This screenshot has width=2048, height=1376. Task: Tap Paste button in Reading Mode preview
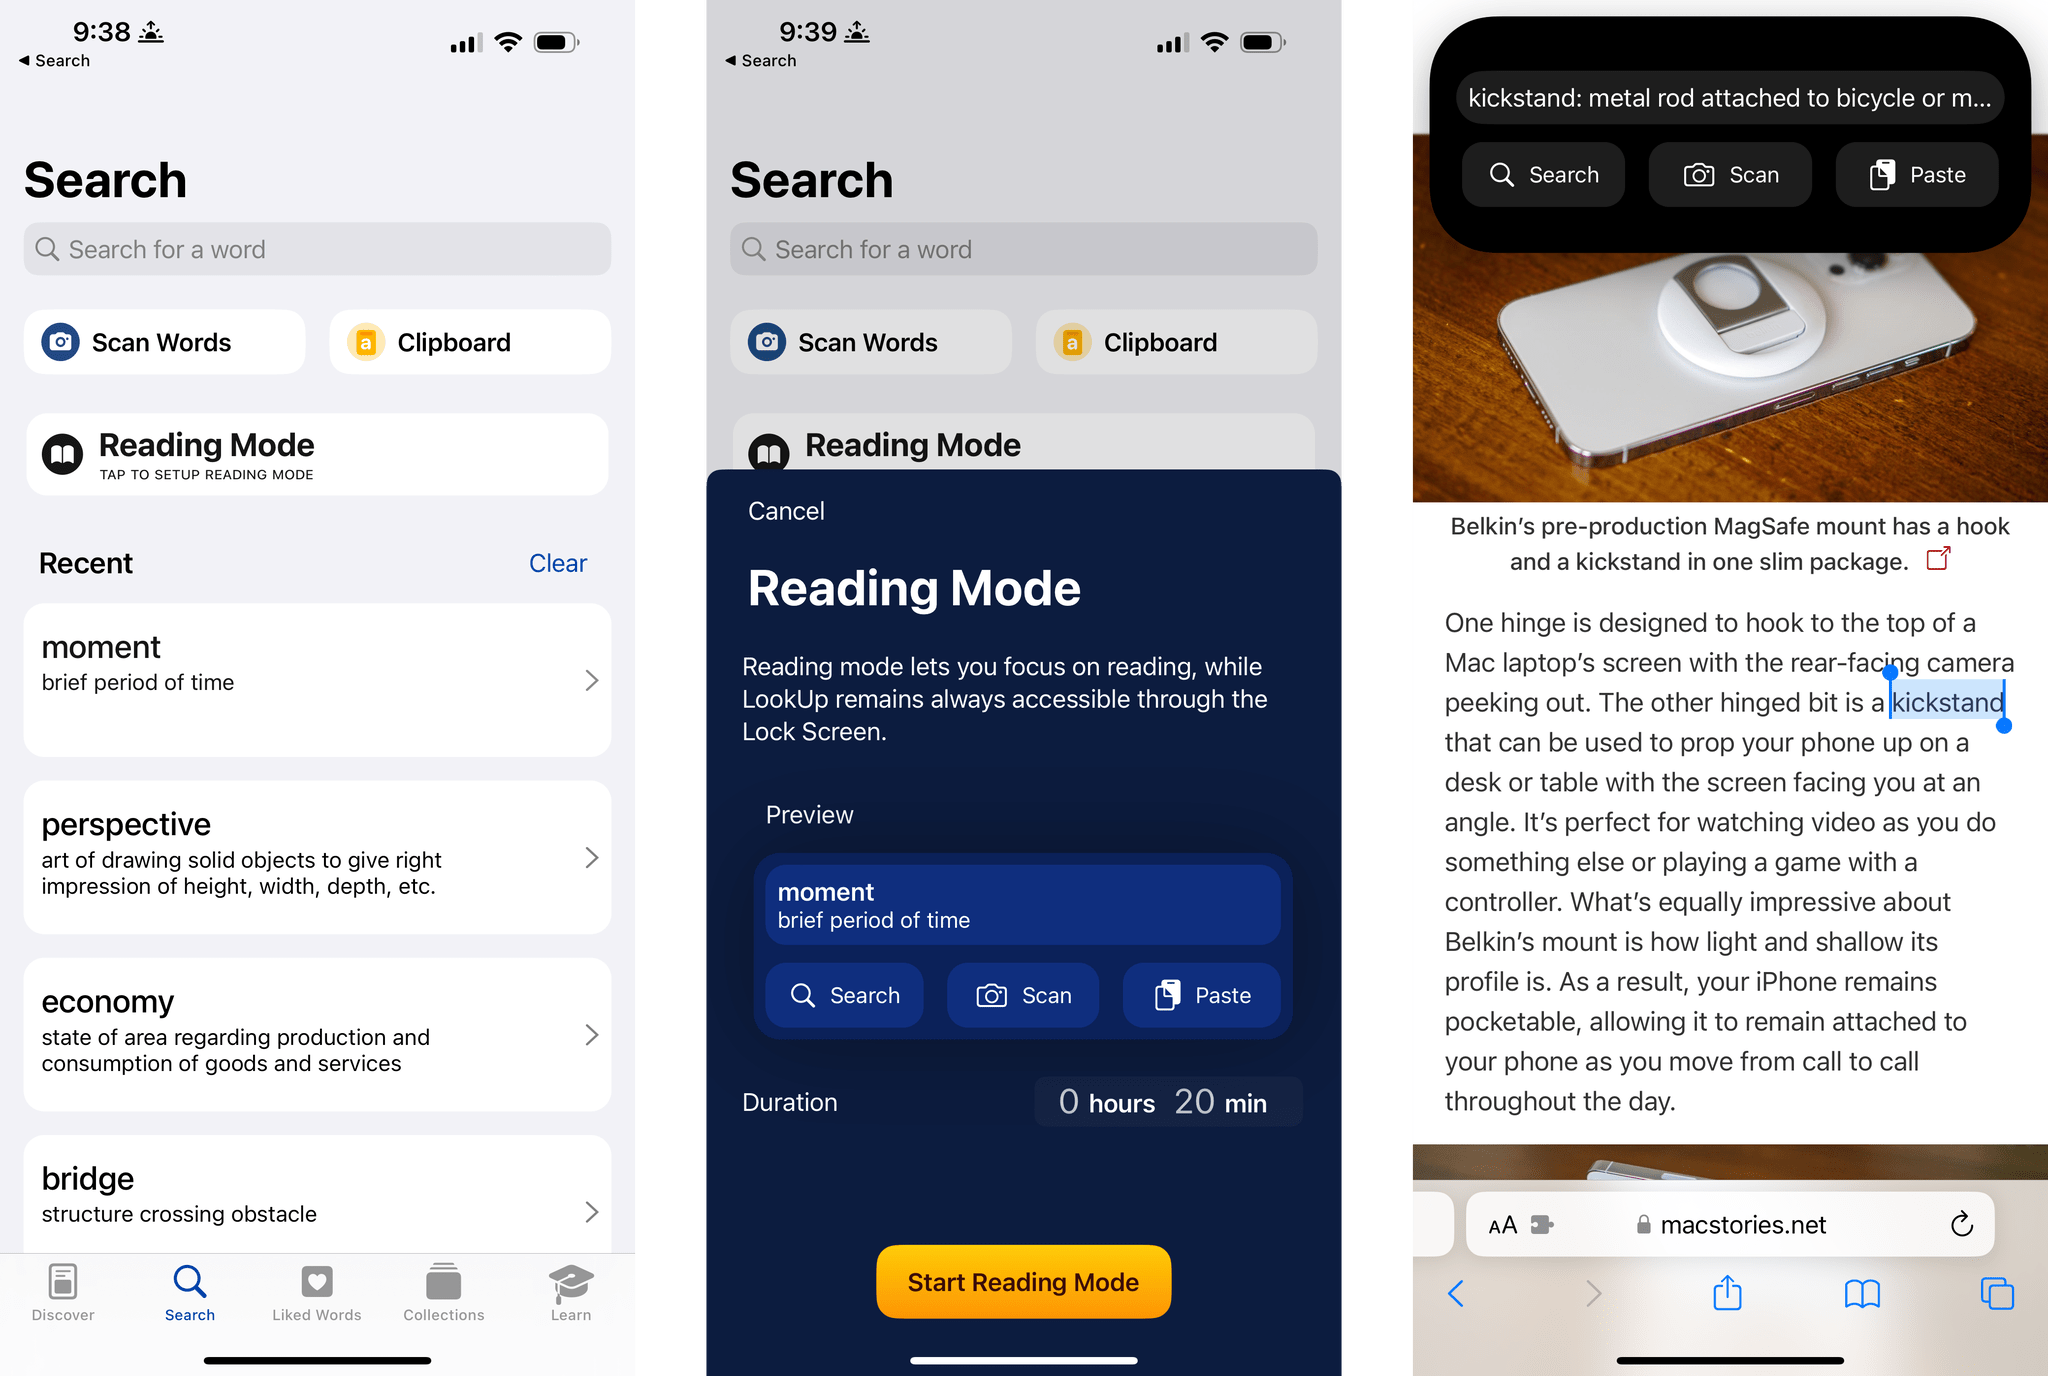[x=1202, y=995]
